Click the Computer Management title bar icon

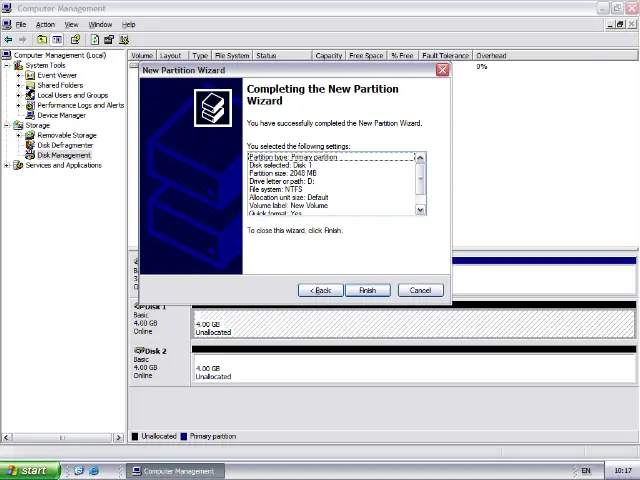coord(7,8)
